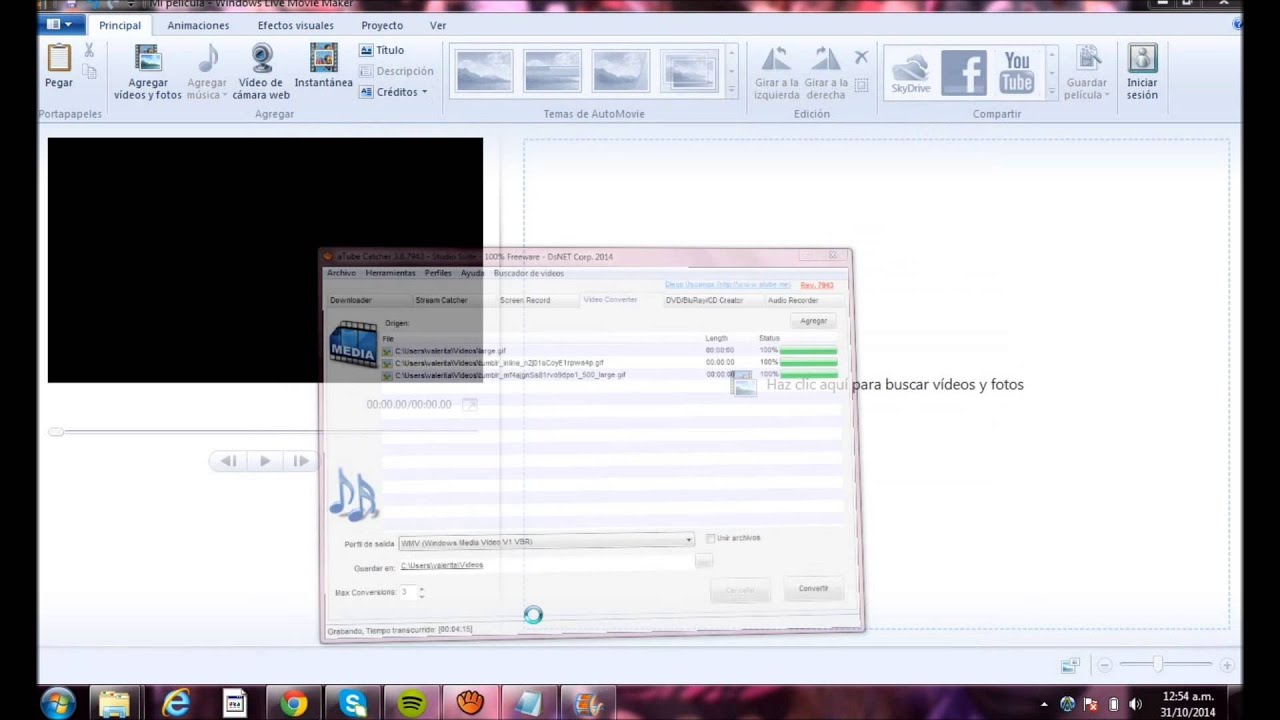The height and width of the screenshot is (720, 1280).
Task: Click the Rev. 7943 link
Action: (817, 285)
